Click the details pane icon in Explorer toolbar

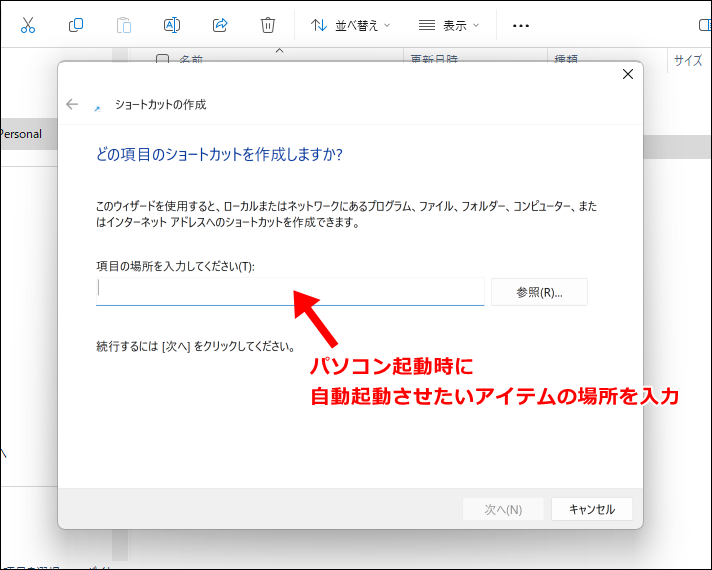pos(705,25)
